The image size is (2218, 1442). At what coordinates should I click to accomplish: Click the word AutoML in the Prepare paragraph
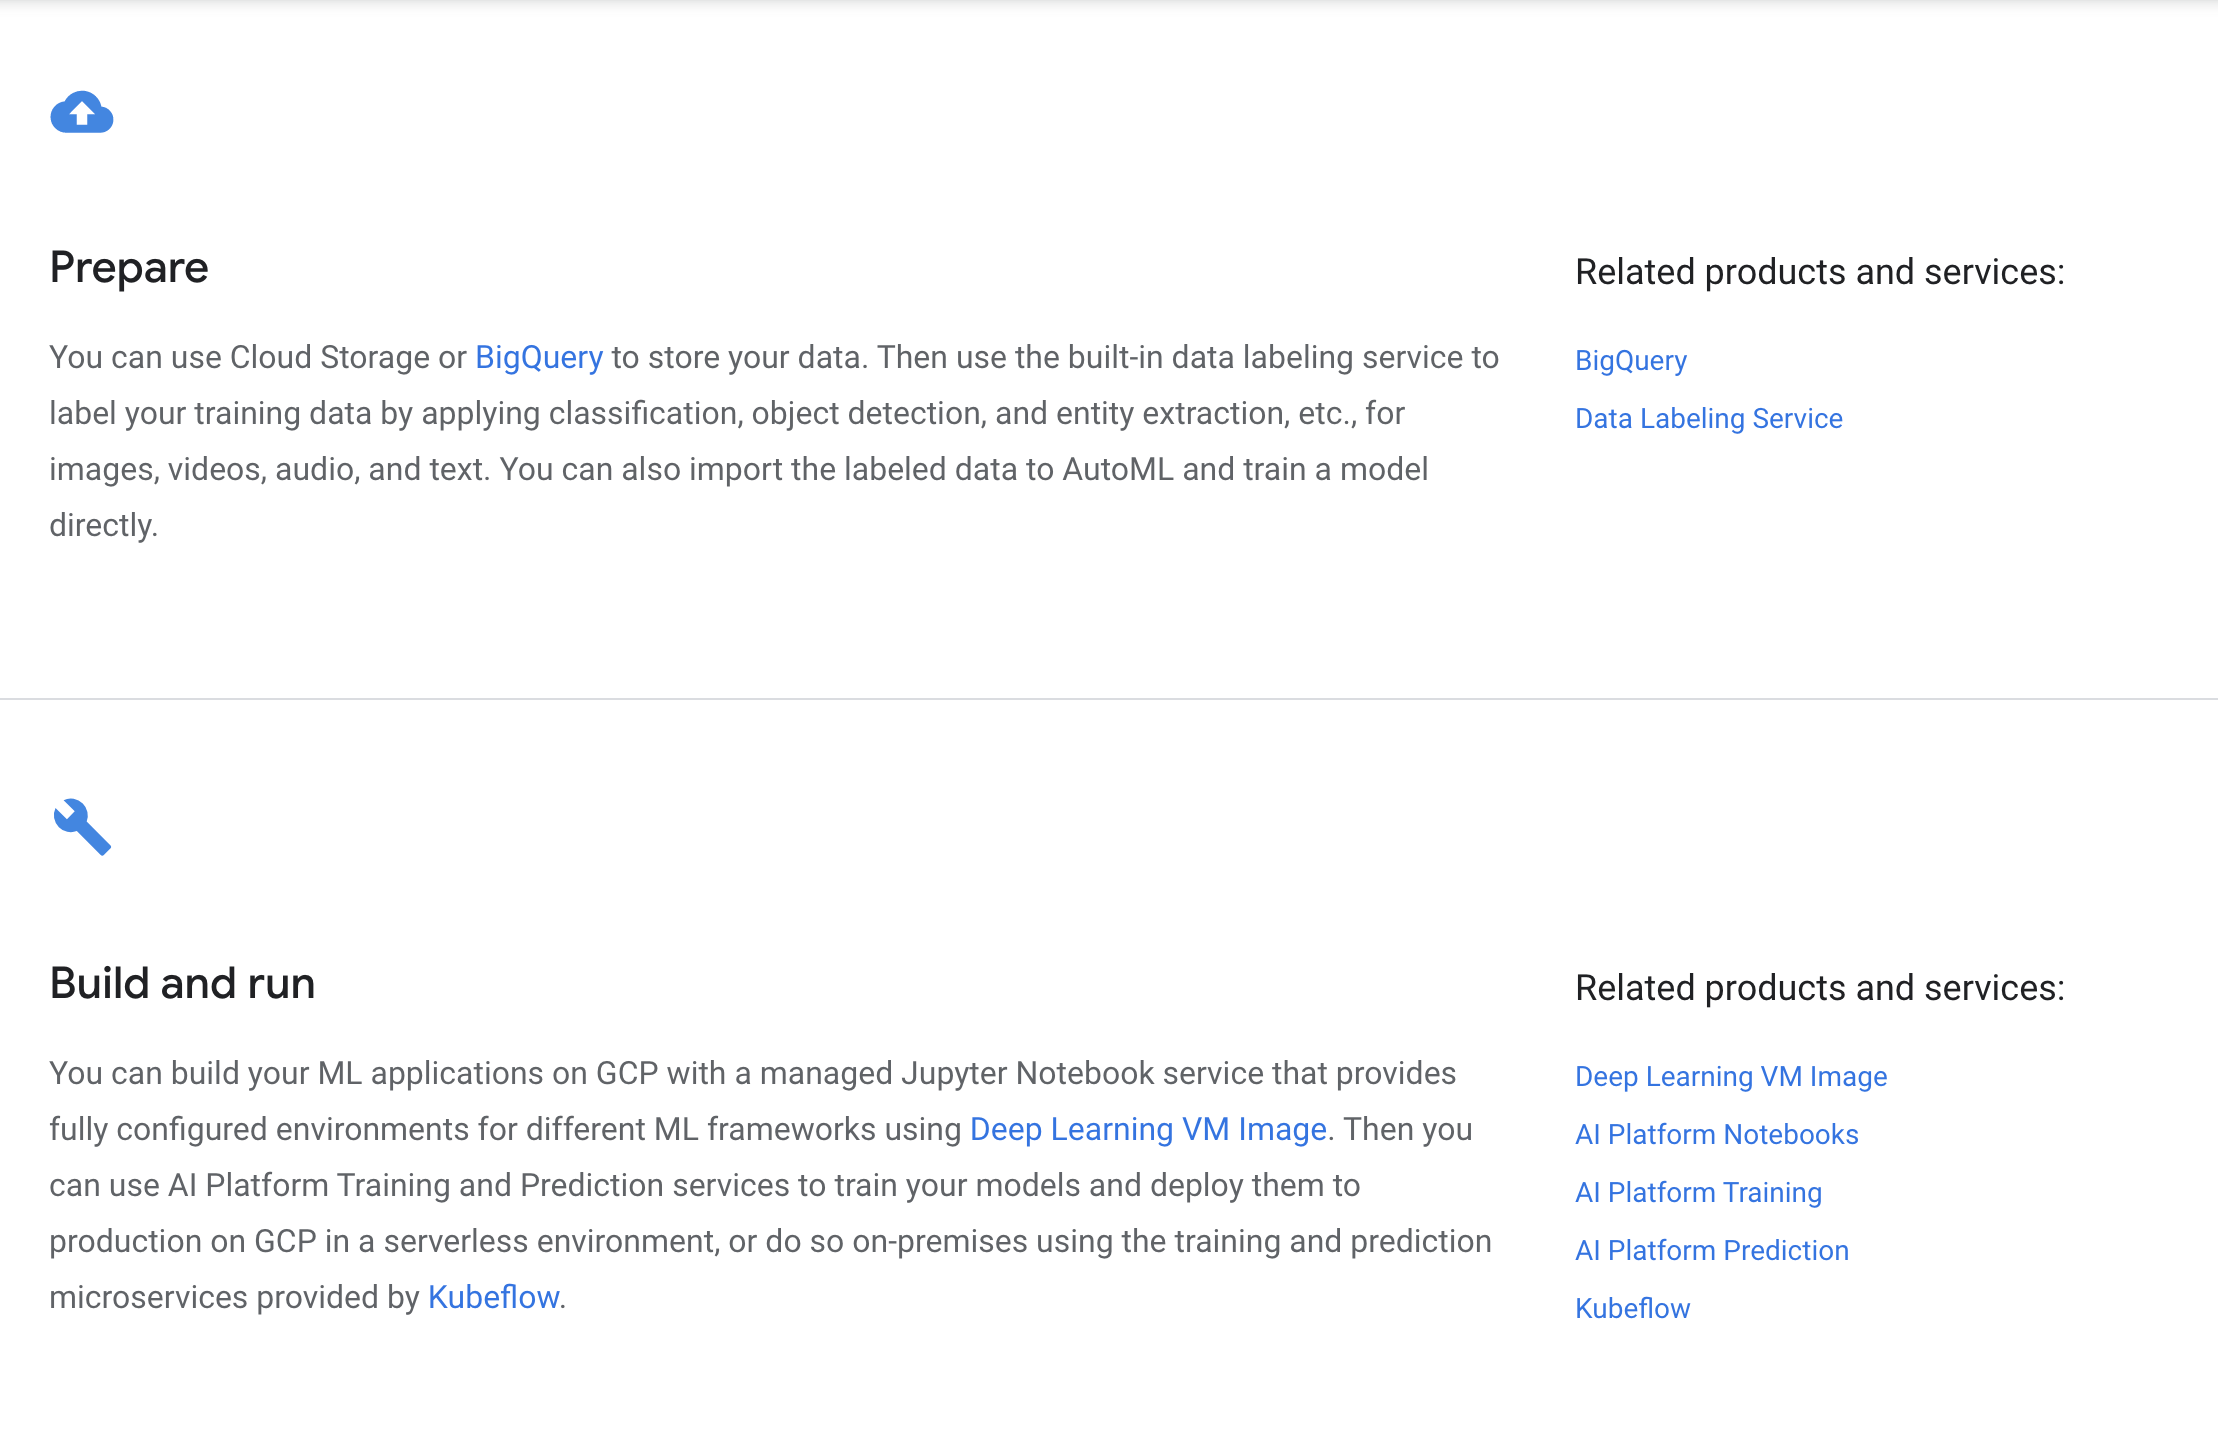pyautogui.click(x=1117, y=470)
